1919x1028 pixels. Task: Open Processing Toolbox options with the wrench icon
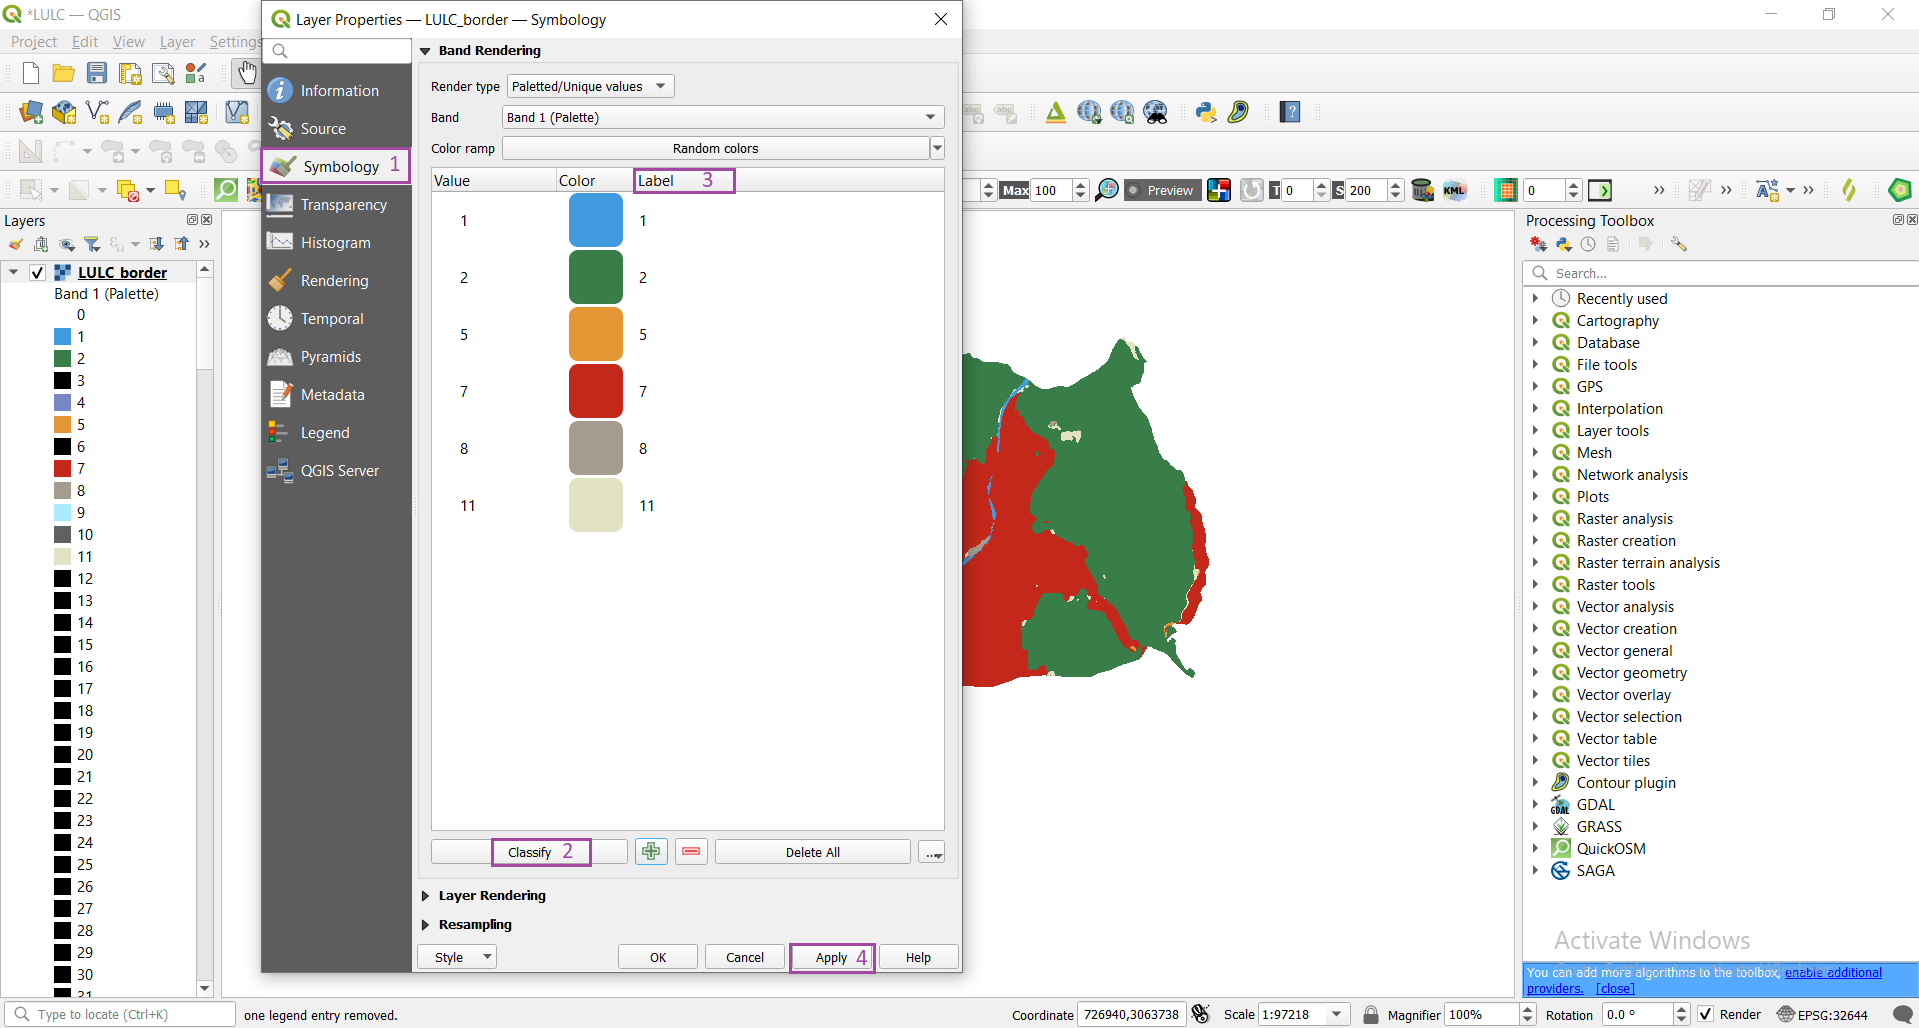point(1679,244)
